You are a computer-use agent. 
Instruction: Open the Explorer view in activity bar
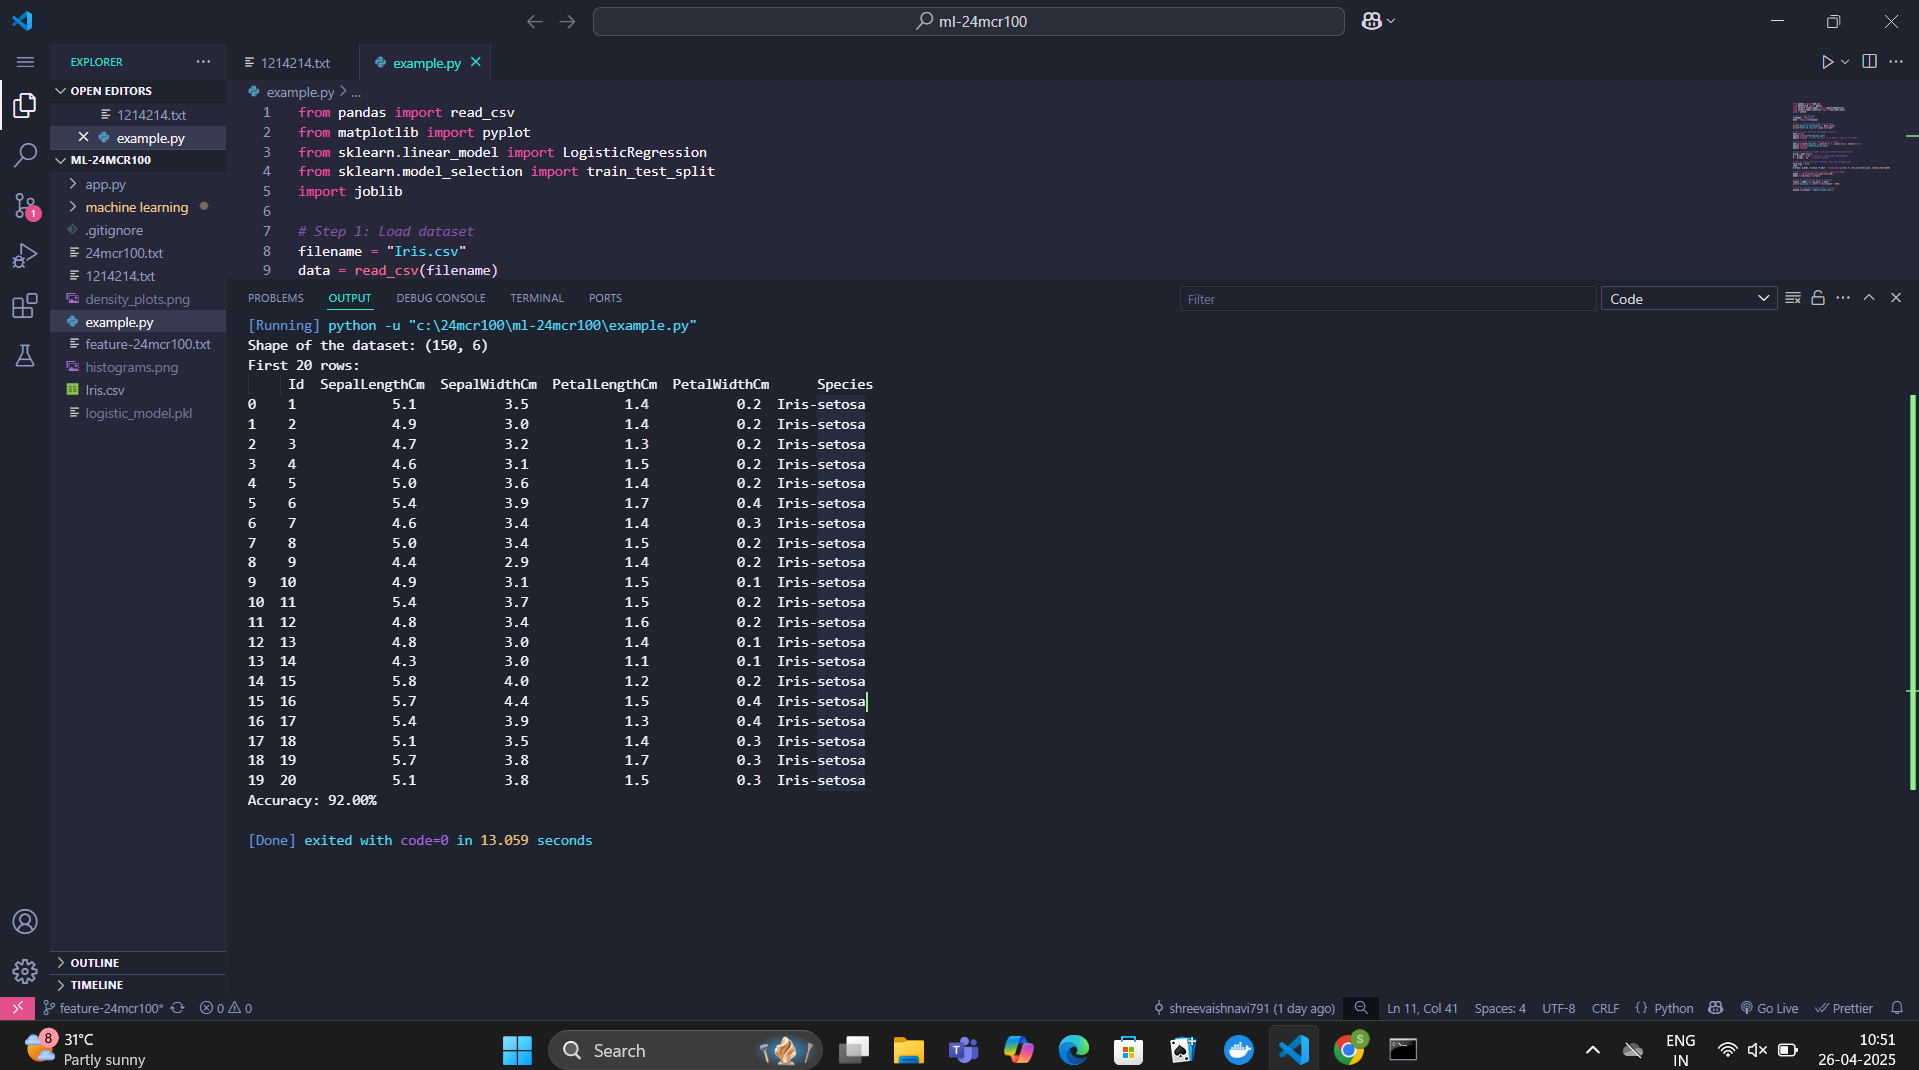[x=25, y=105]
